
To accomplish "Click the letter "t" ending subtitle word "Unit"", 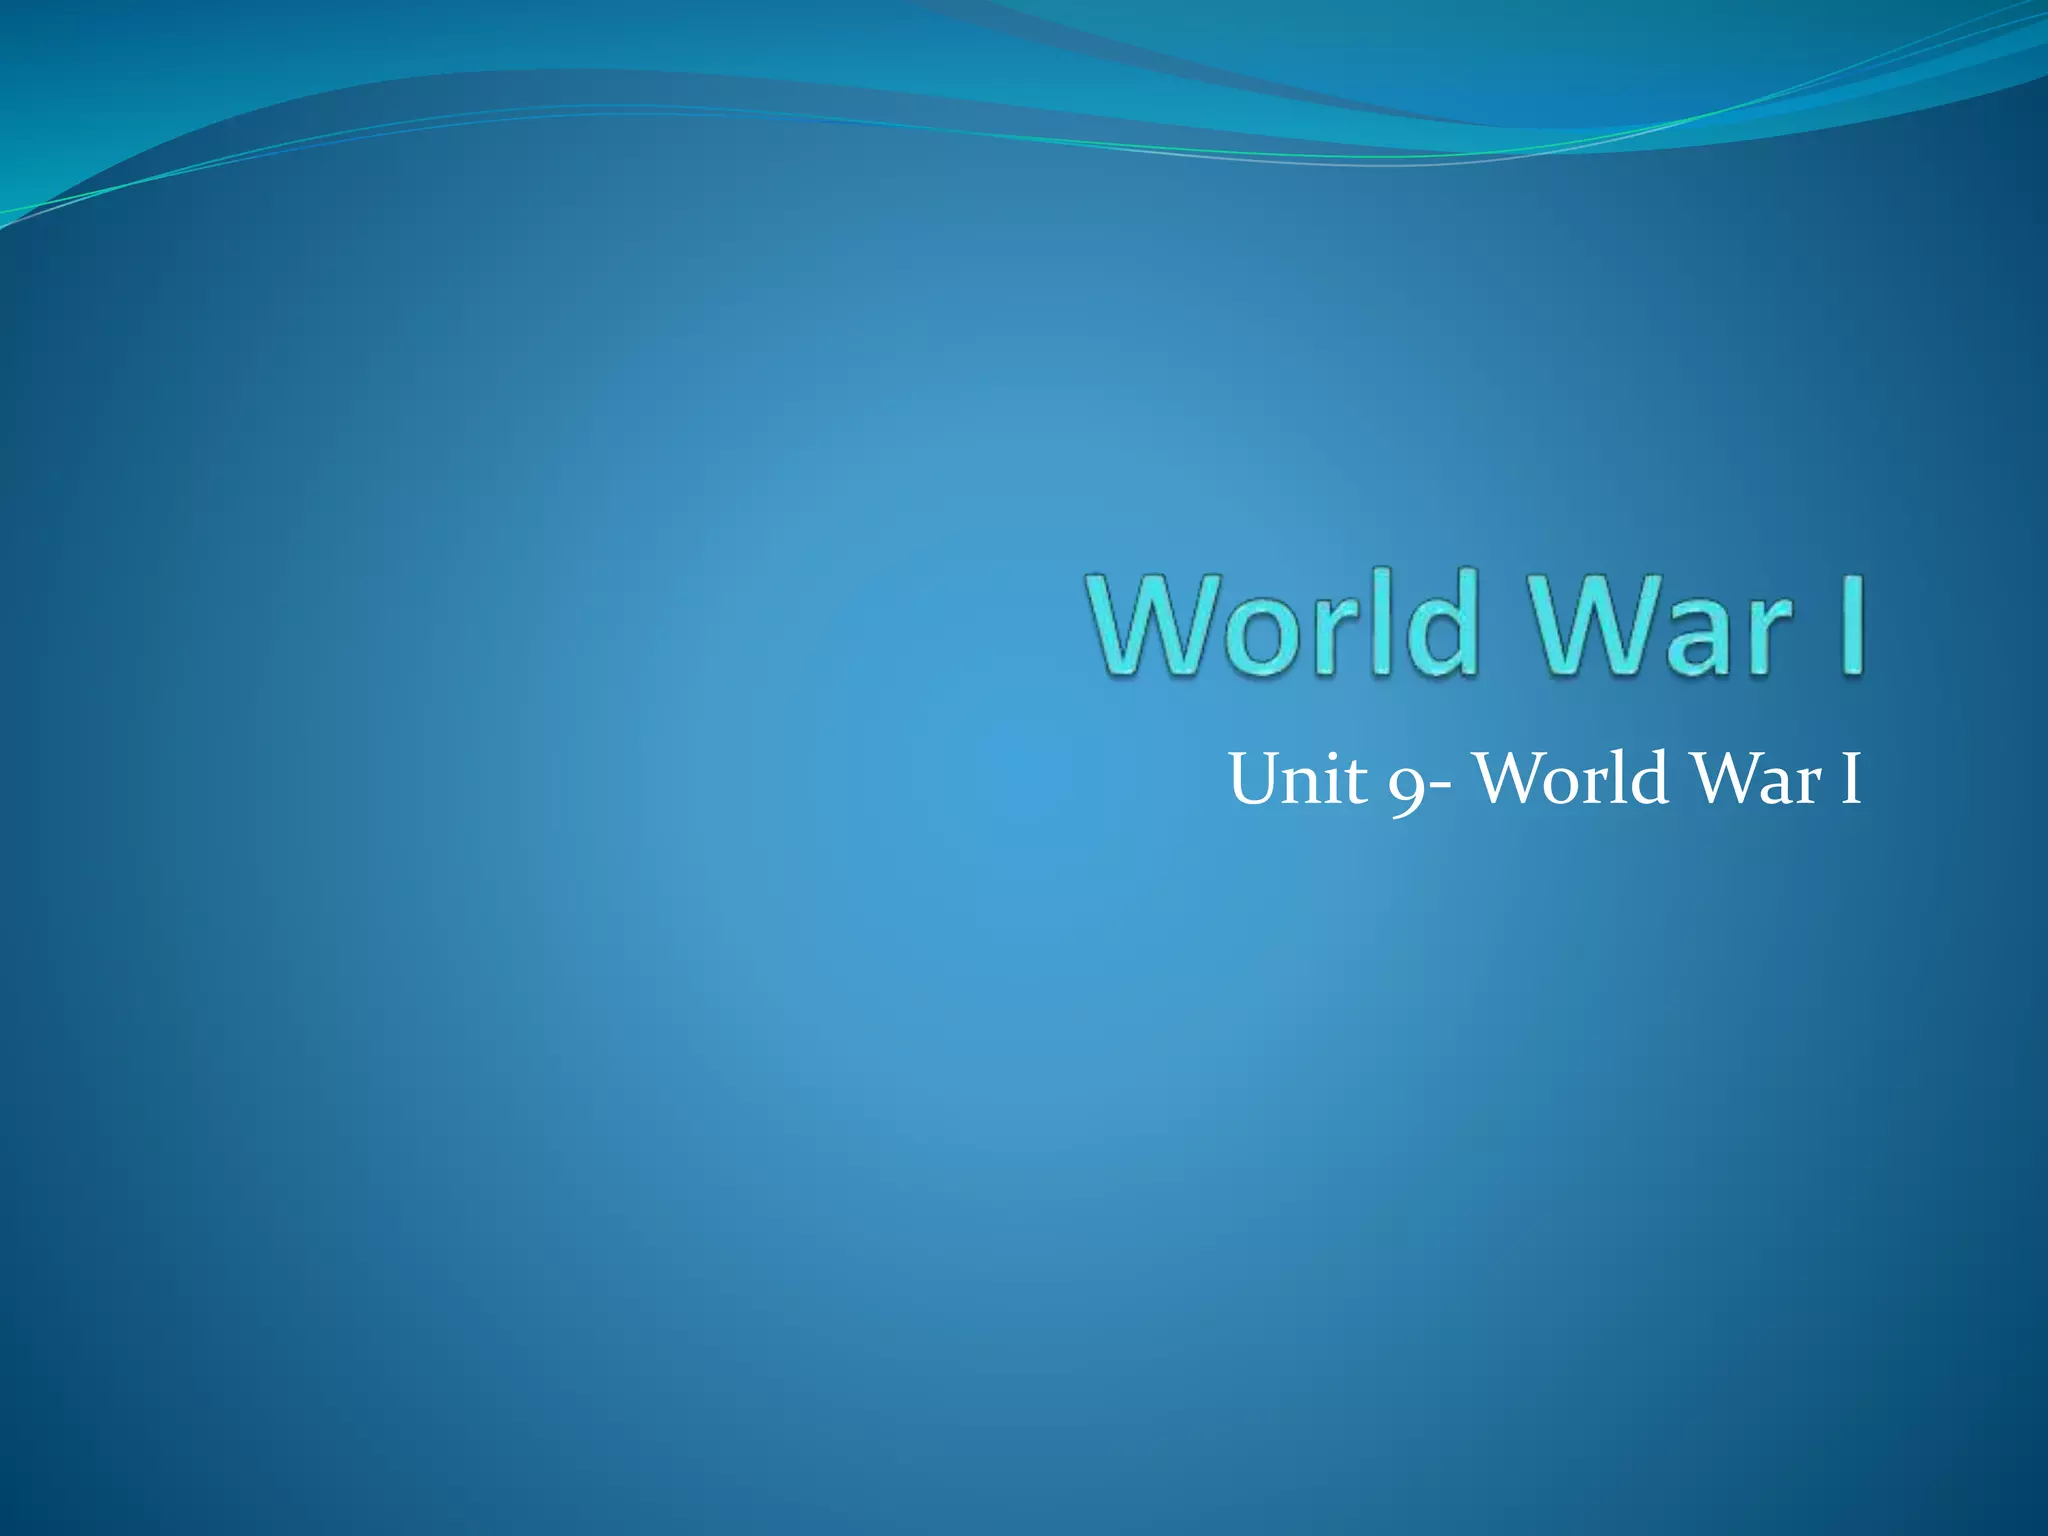I will click(1355, 781).
